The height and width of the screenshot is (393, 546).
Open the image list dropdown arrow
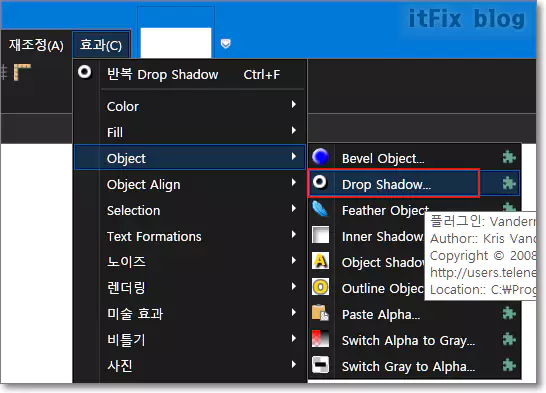pyautogui.click(x=226, y=44)
